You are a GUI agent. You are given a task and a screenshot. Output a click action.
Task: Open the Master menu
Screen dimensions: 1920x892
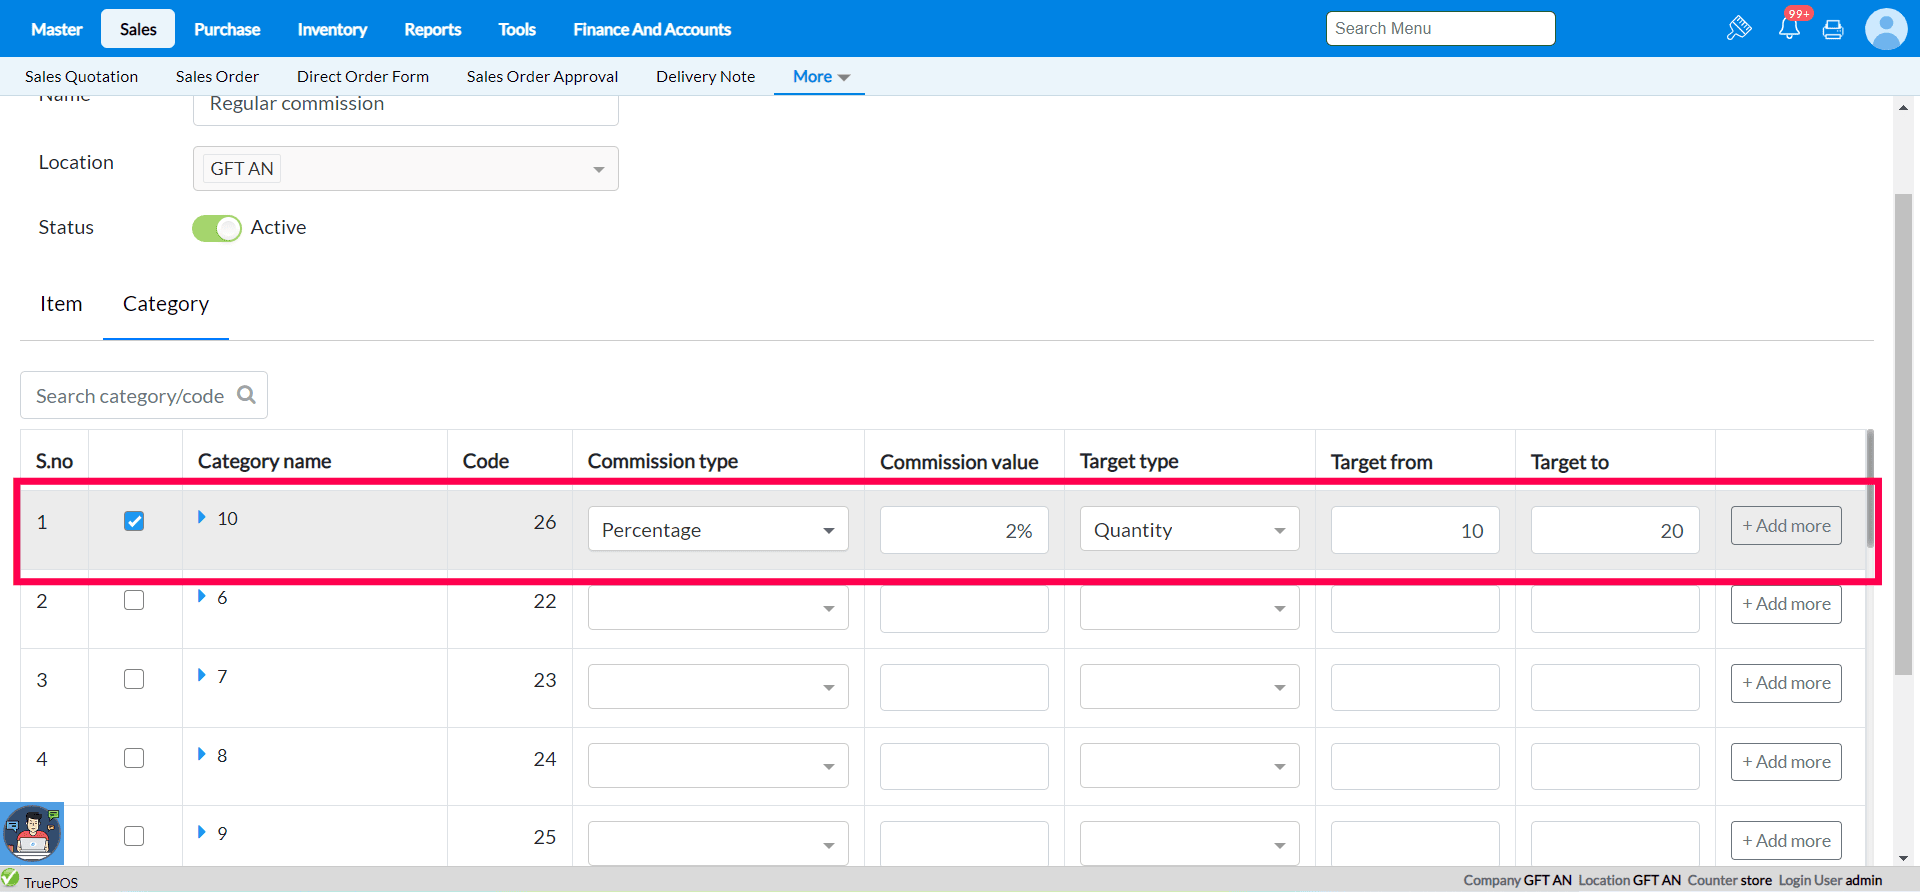(x=57, y=29)
